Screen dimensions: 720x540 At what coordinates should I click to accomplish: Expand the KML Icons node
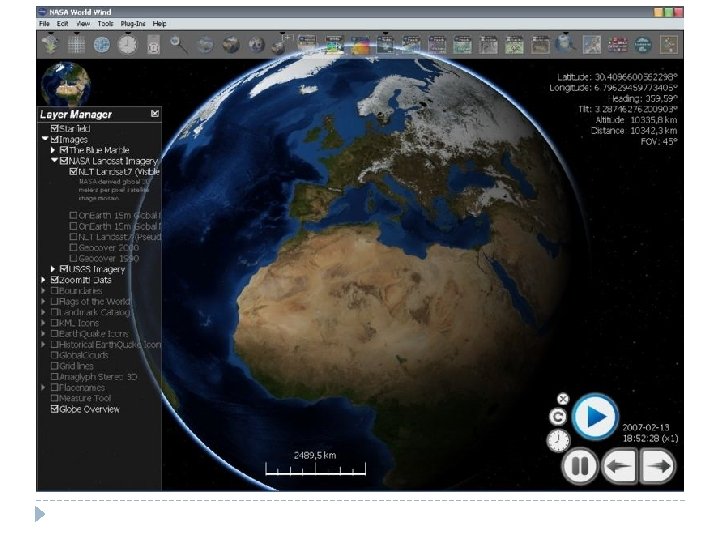pyautogui.click(x=44, y=323)
